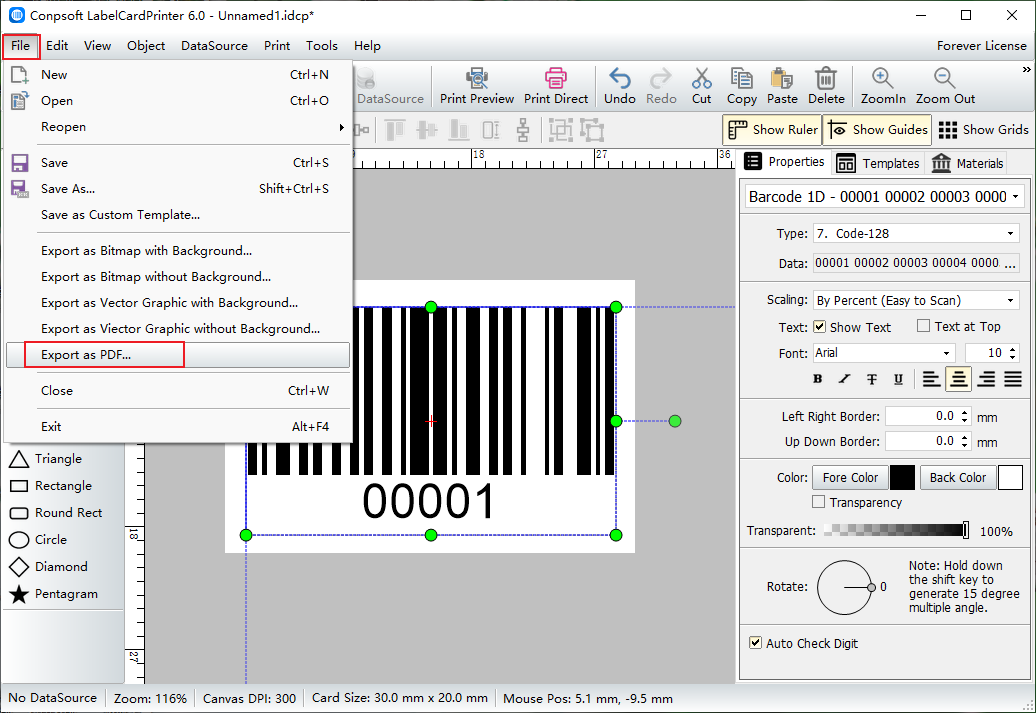Viewport: 1036px width, 713px height.
Task: Cut the selected barcode object
Action: [x=702, y=86]
